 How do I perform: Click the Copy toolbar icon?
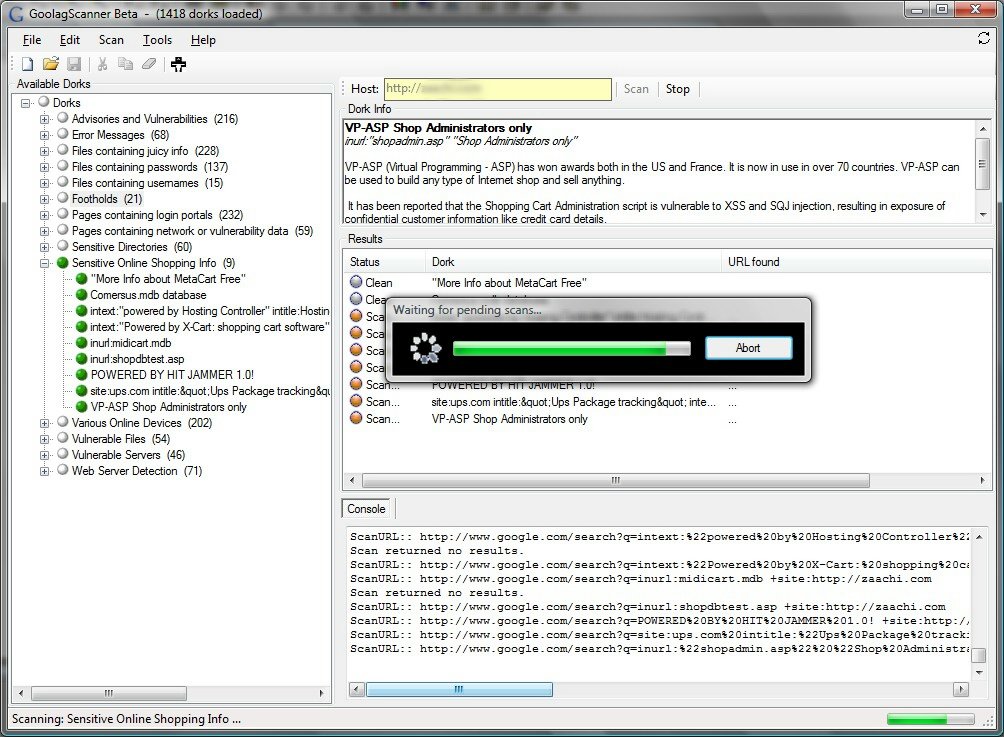(x=126, y=64)
